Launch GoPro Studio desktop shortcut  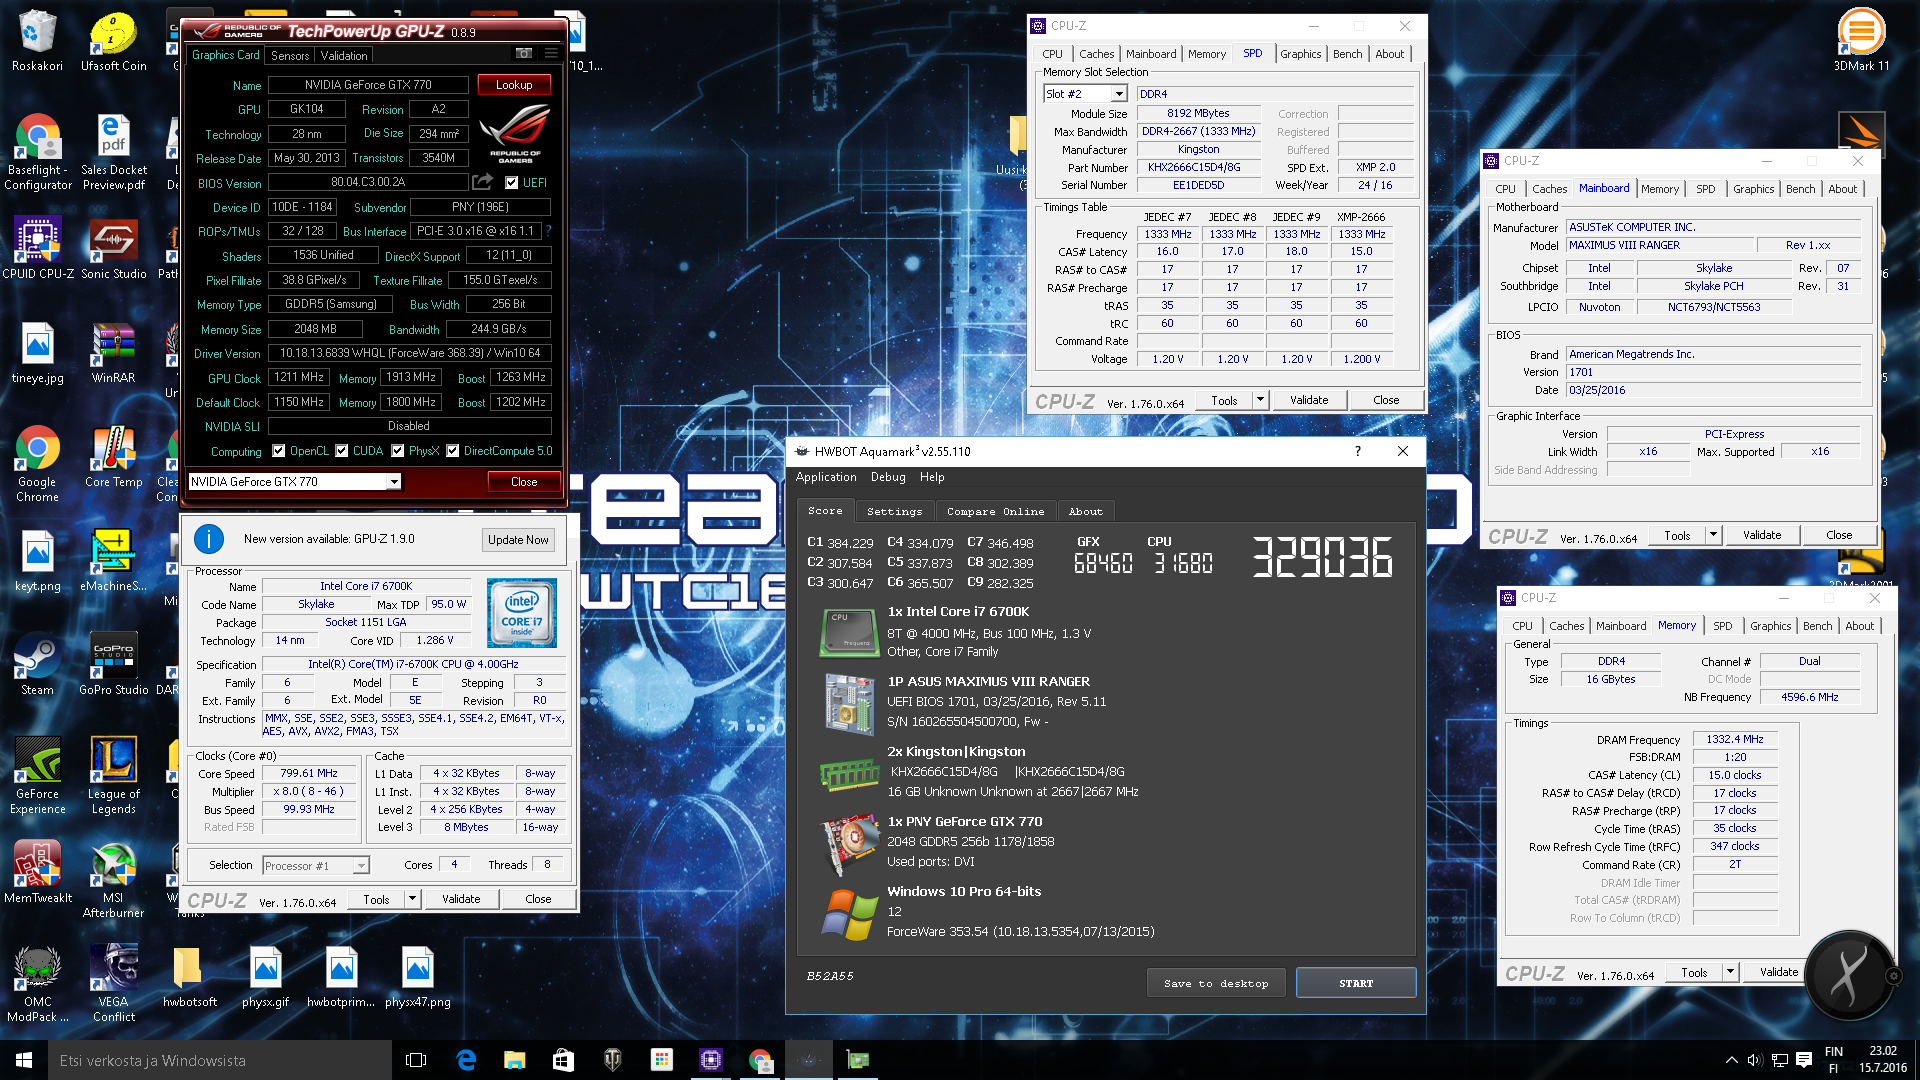pyautogui.click(x=113, y=665)
